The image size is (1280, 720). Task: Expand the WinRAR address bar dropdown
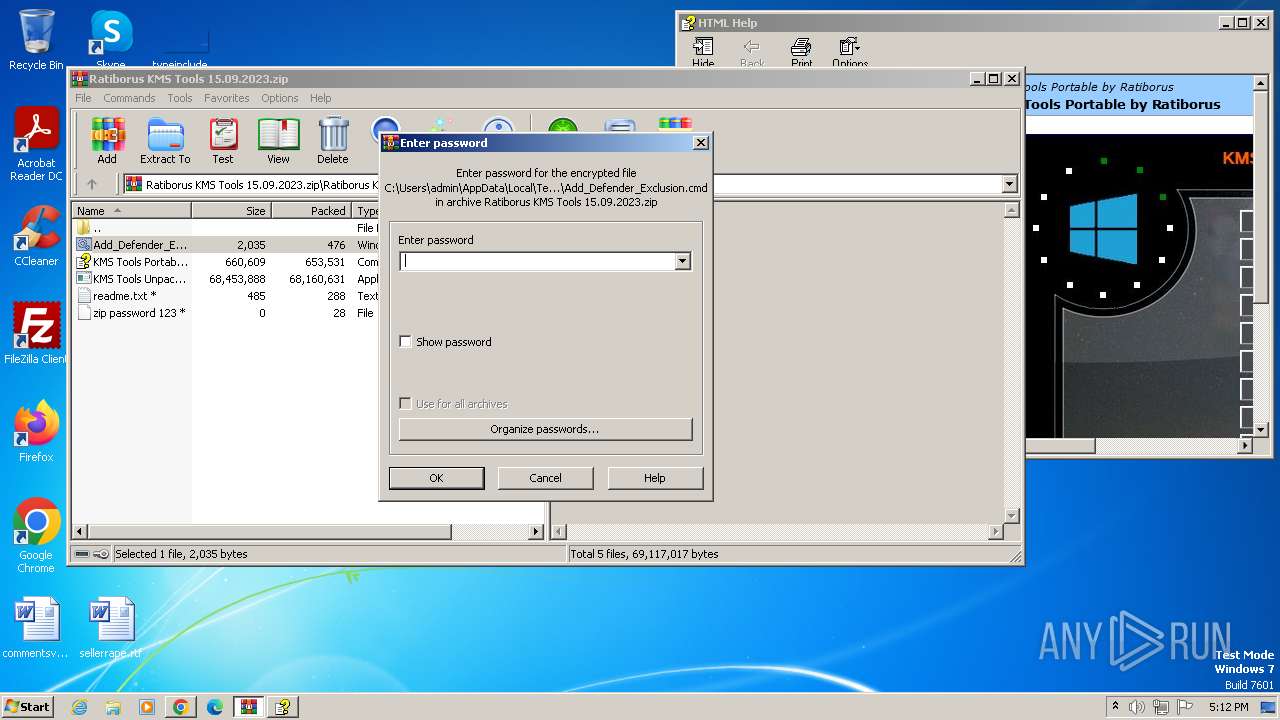click(1009, 184)
